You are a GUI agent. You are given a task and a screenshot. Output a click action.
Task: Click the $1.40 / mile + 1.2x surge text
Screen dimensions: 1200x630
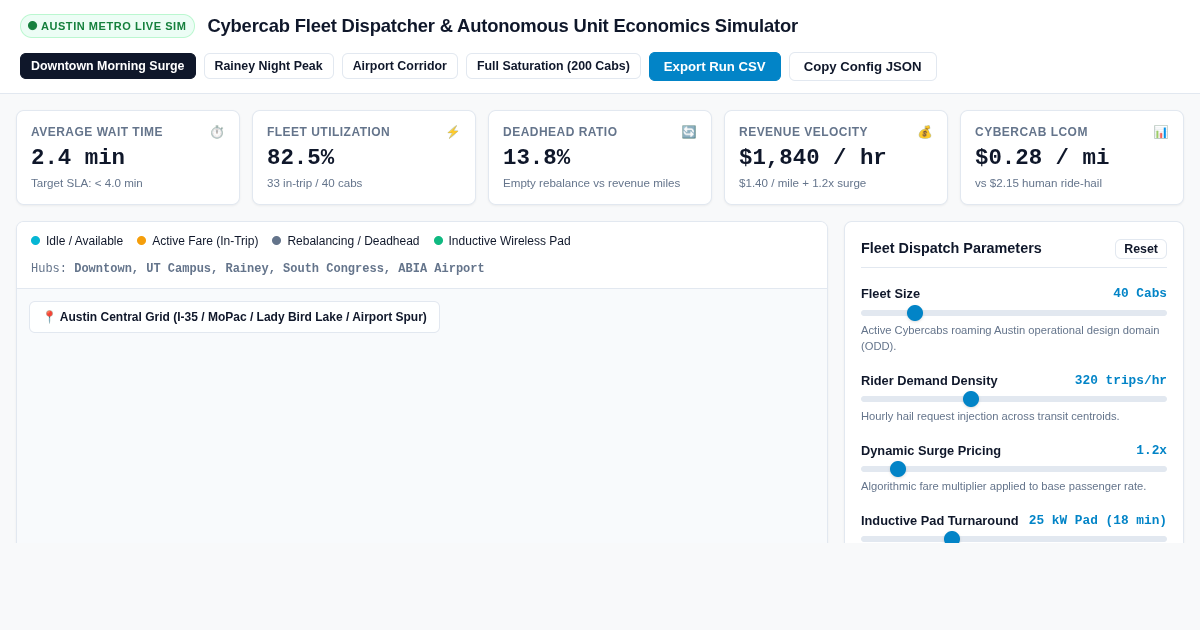[803, 183]
